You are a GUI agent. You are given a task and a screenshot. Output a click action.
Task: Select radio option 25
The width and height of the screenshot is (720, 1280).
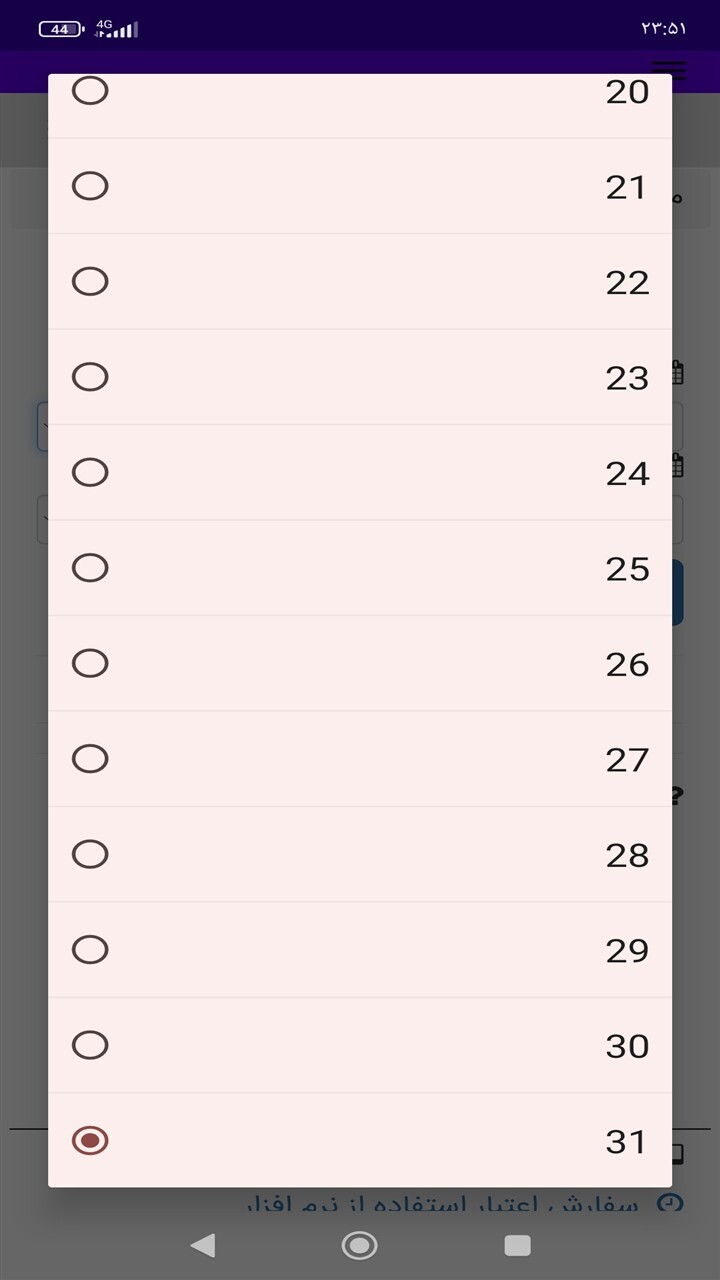[90, 568]
